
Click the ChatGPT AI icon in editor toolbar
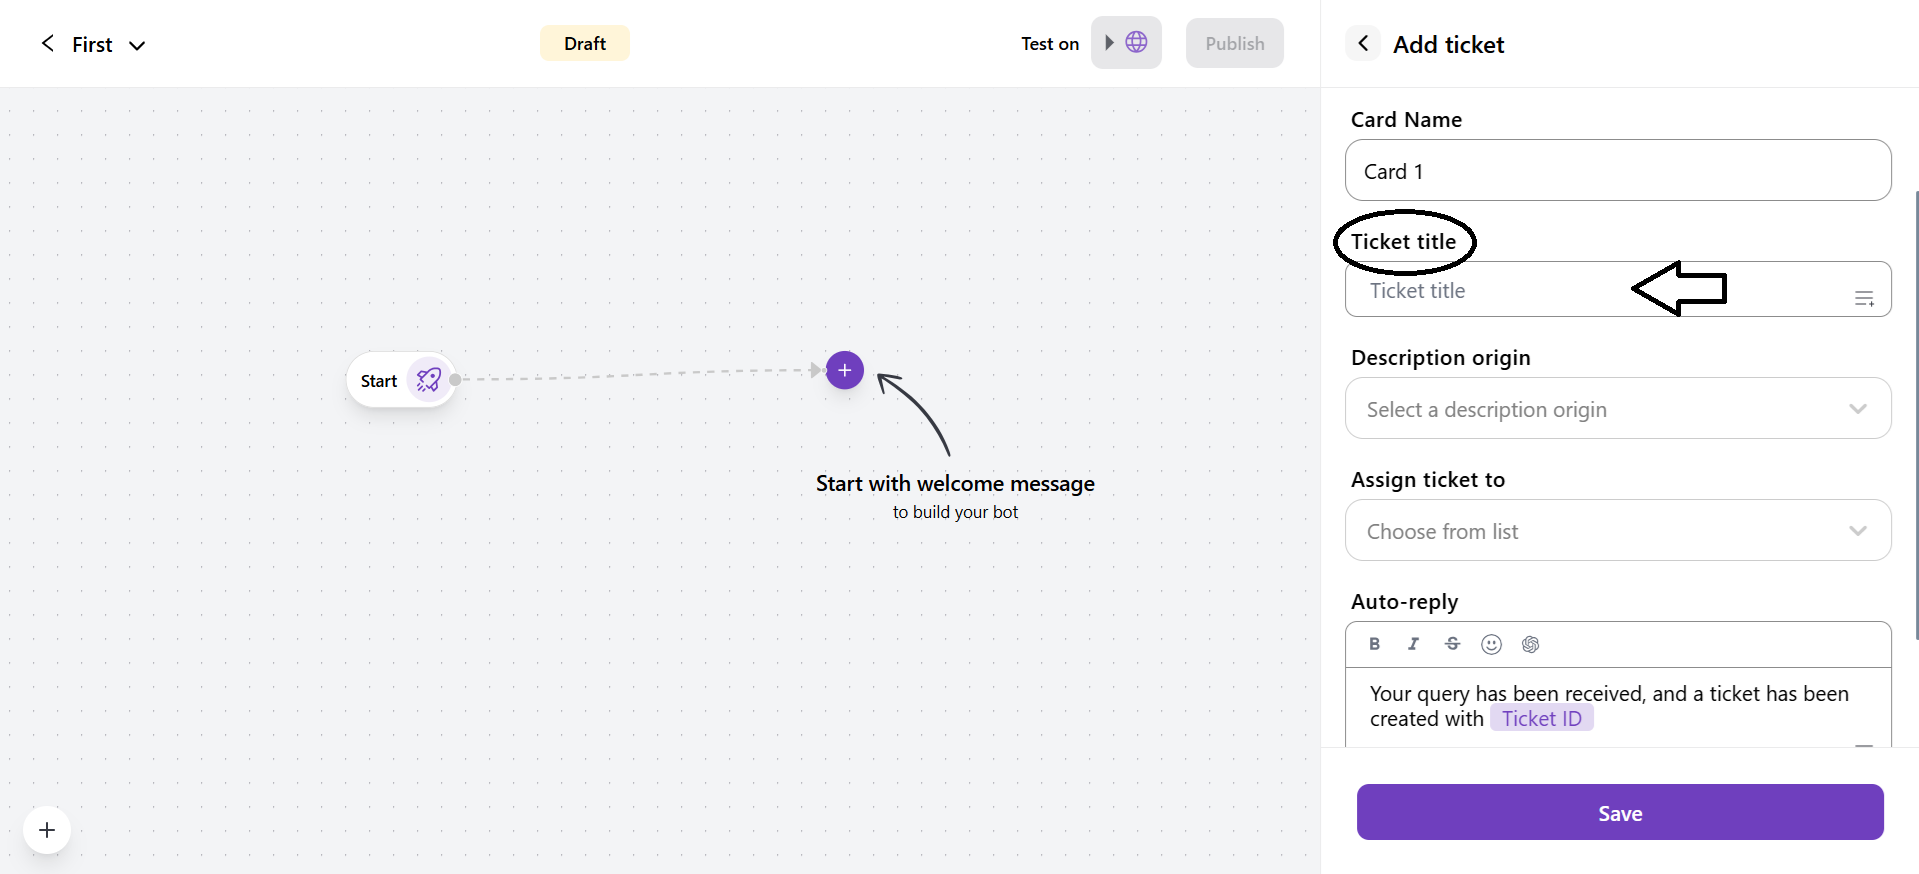click(1530, 644)
